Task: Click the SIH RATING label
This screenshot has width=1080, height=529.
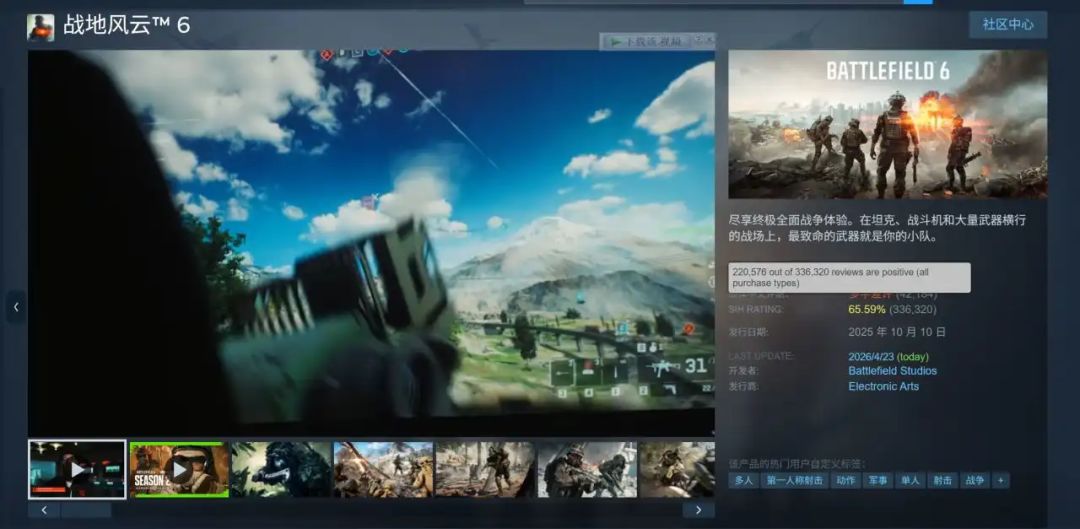Action: 756,310
